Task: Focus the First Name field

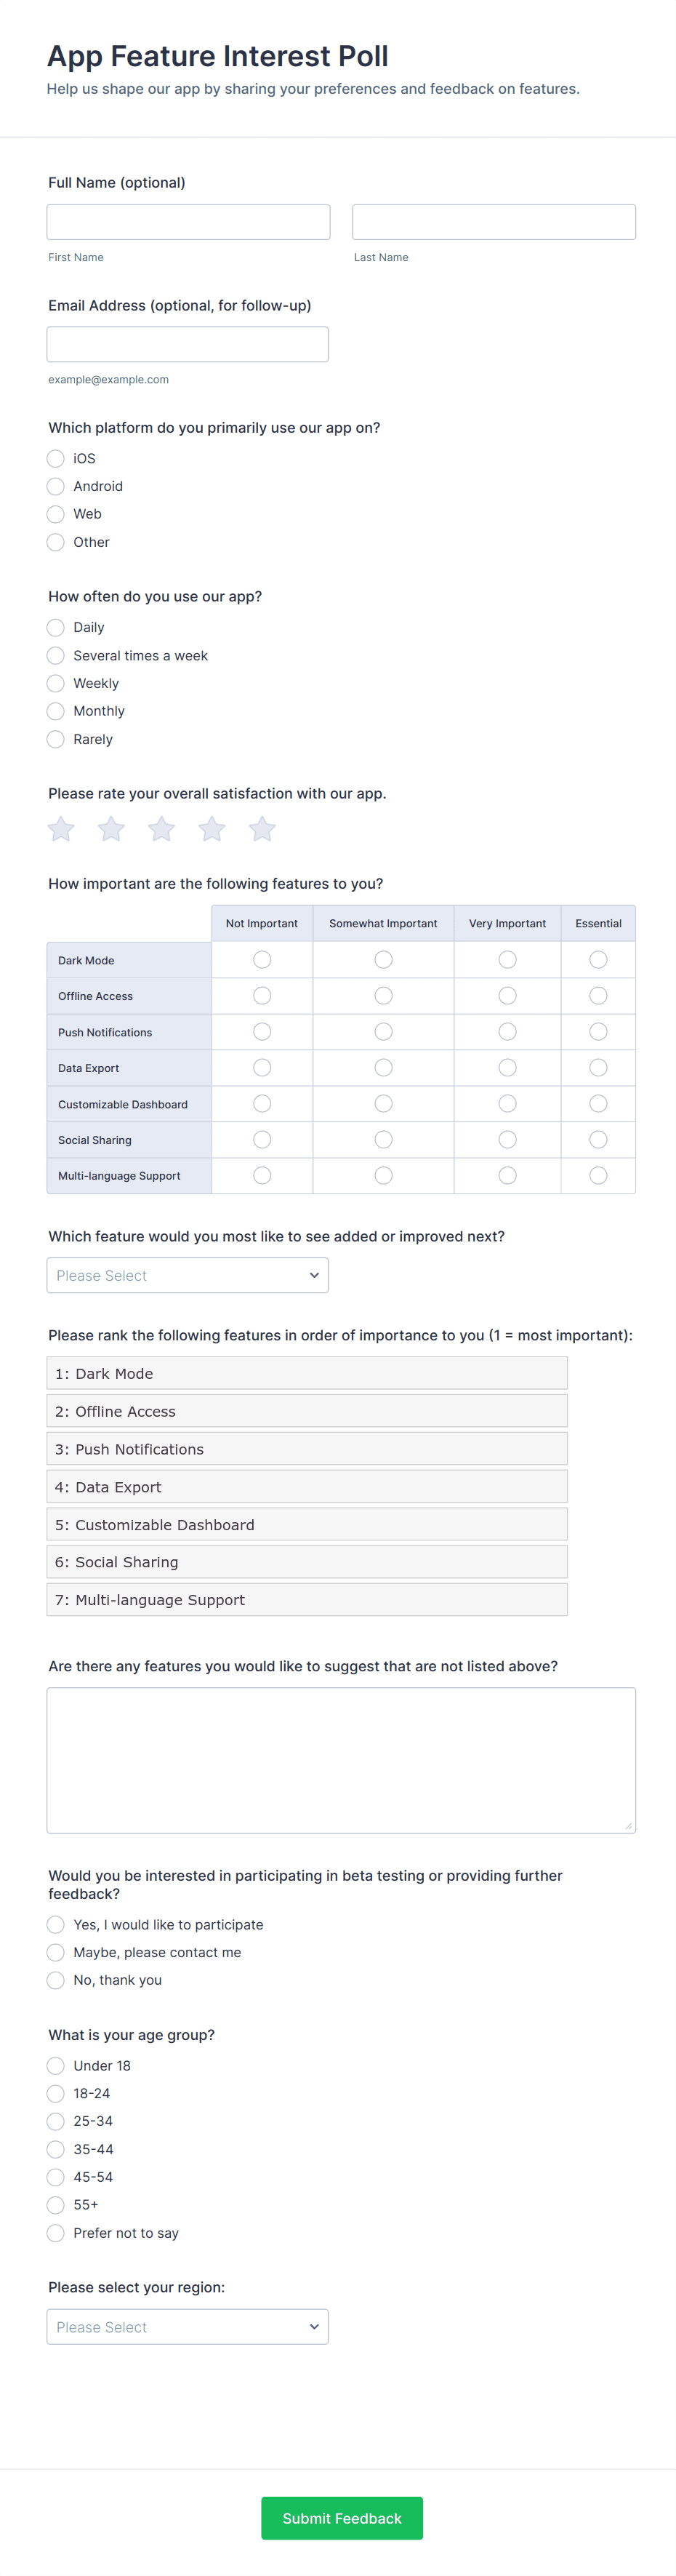Action: click(188, 222)
